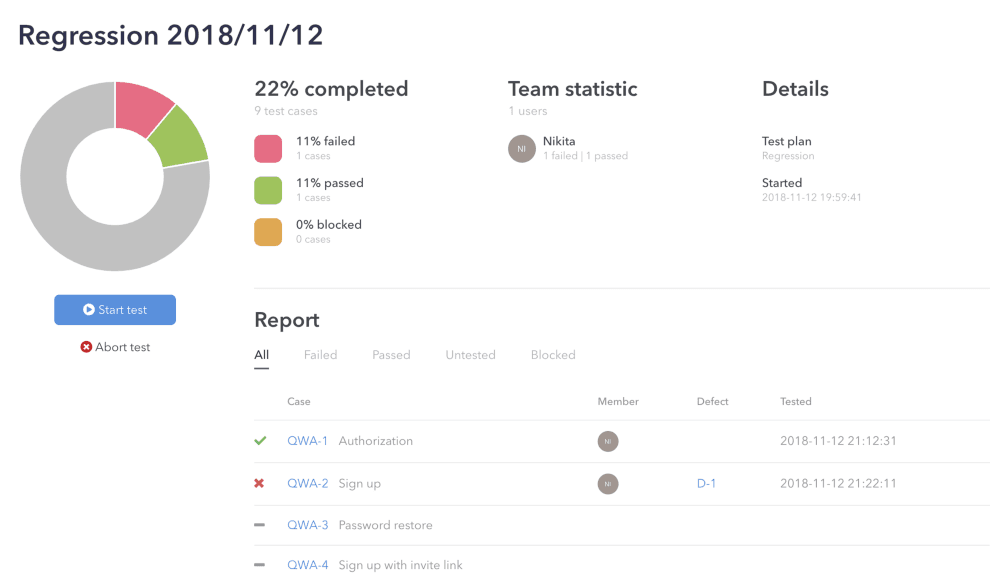Open the QWA-1 case link
The image size is (1000, 581).
307,441
